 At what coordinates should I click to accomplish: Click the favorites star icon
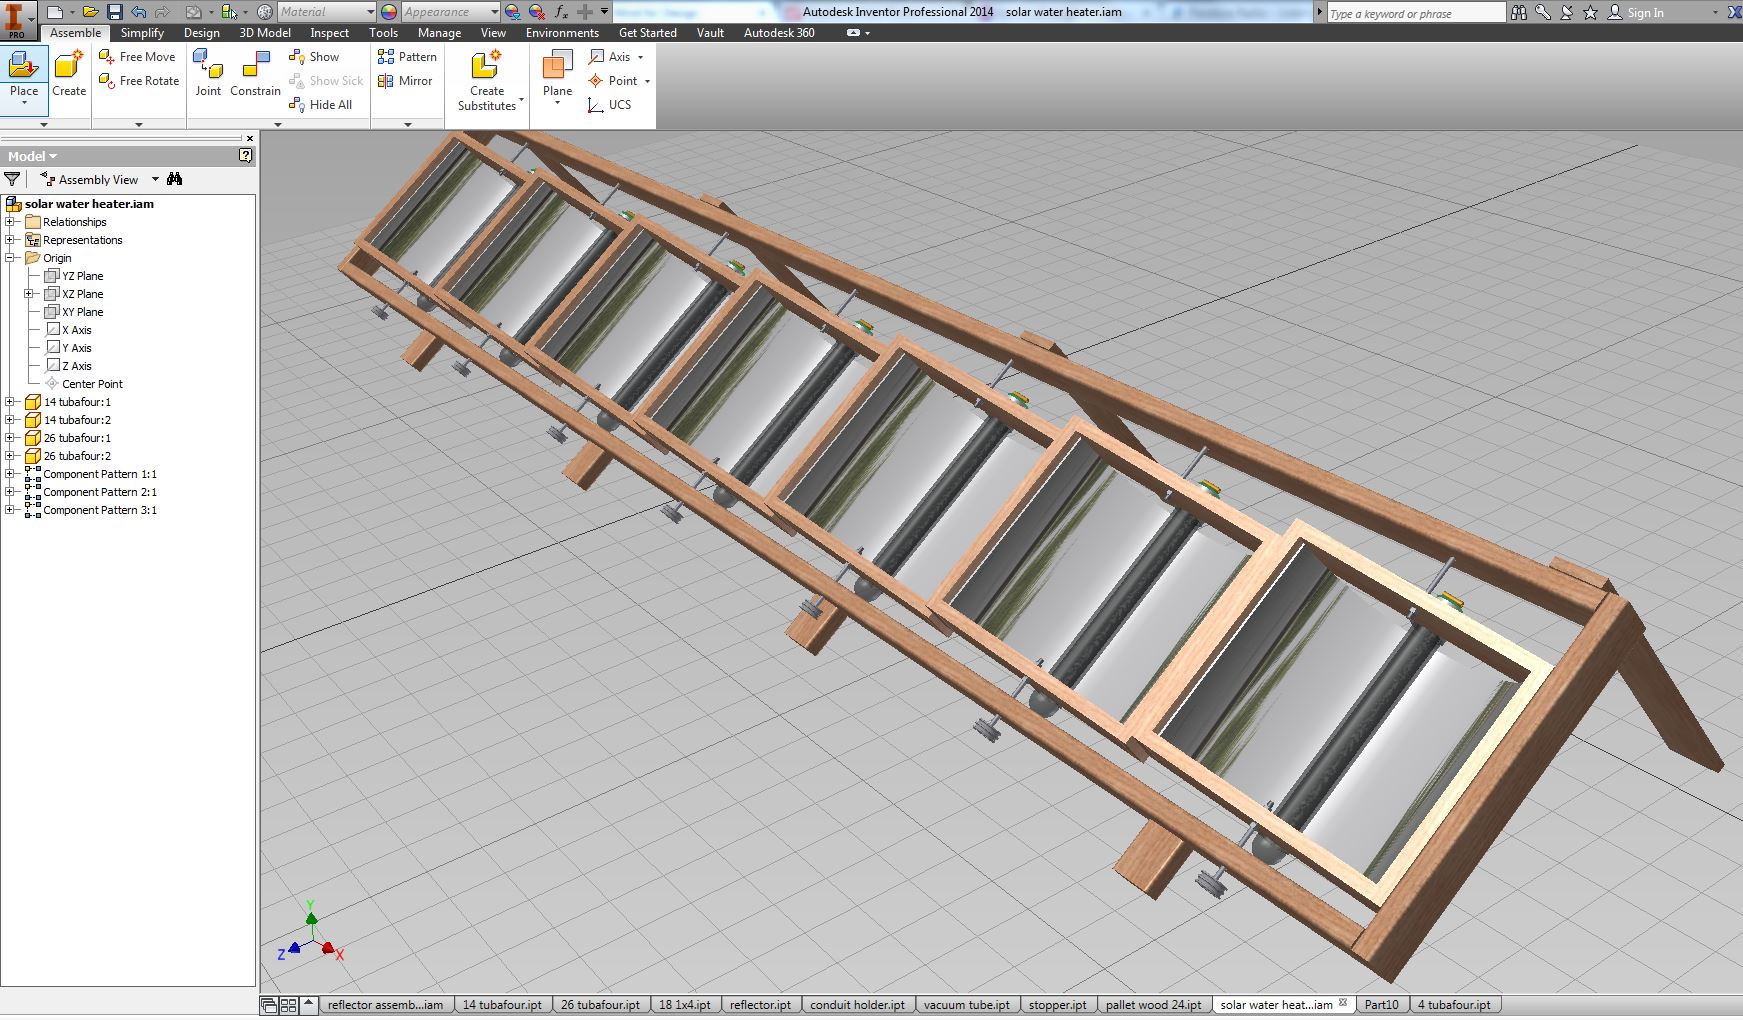[1590, 13]
